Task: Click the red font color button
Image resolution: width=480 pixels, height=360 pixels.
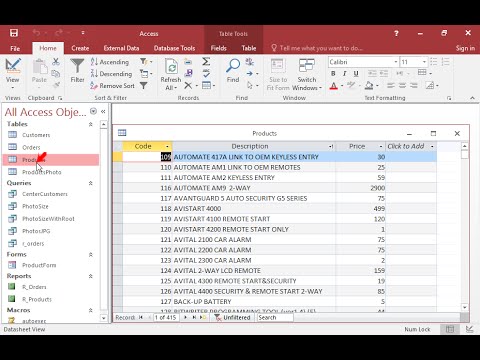Action: point(333,86)
